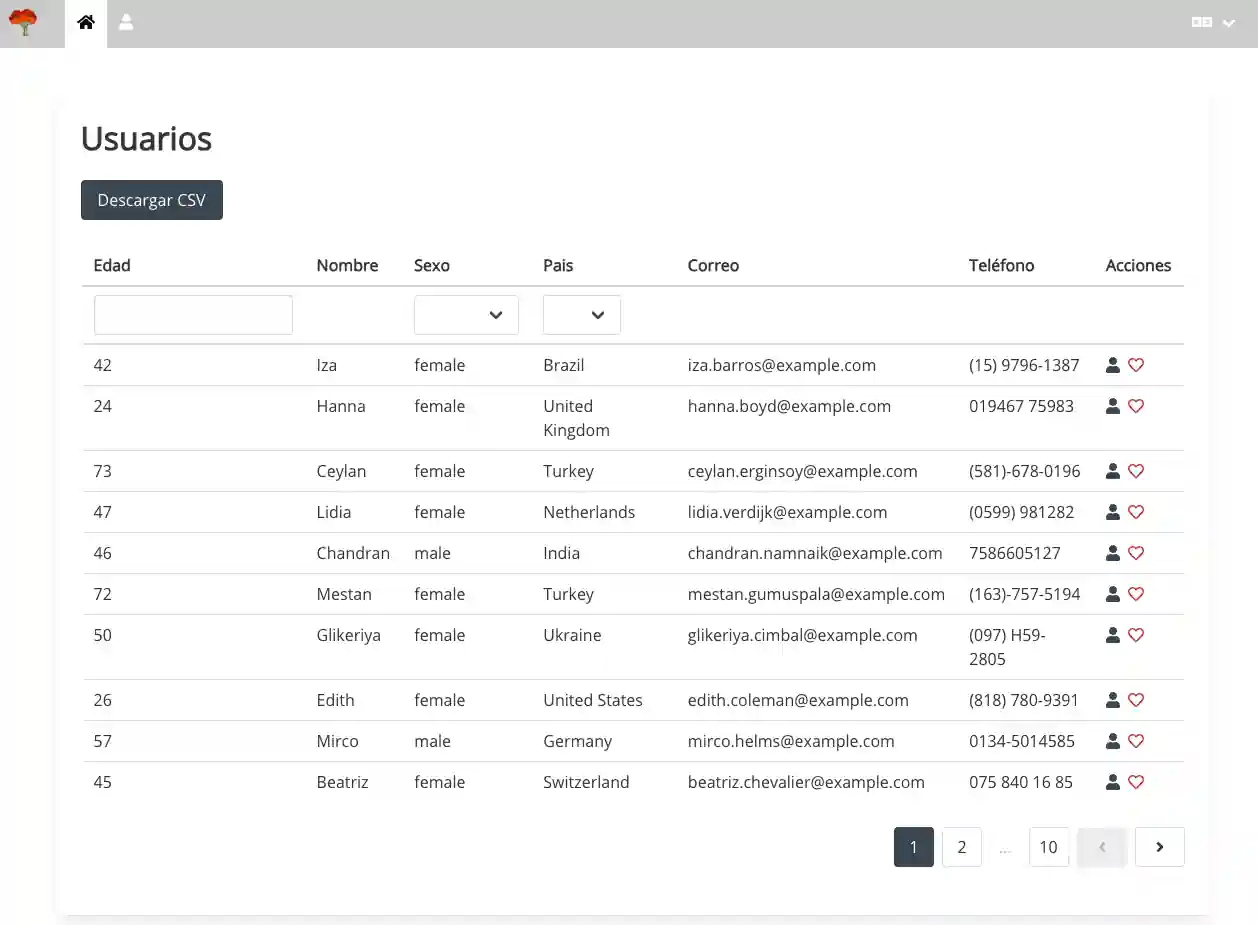Go to page 2
Image resolution: width=1258 pixels, height=925 pixels.
click(961, 847)
